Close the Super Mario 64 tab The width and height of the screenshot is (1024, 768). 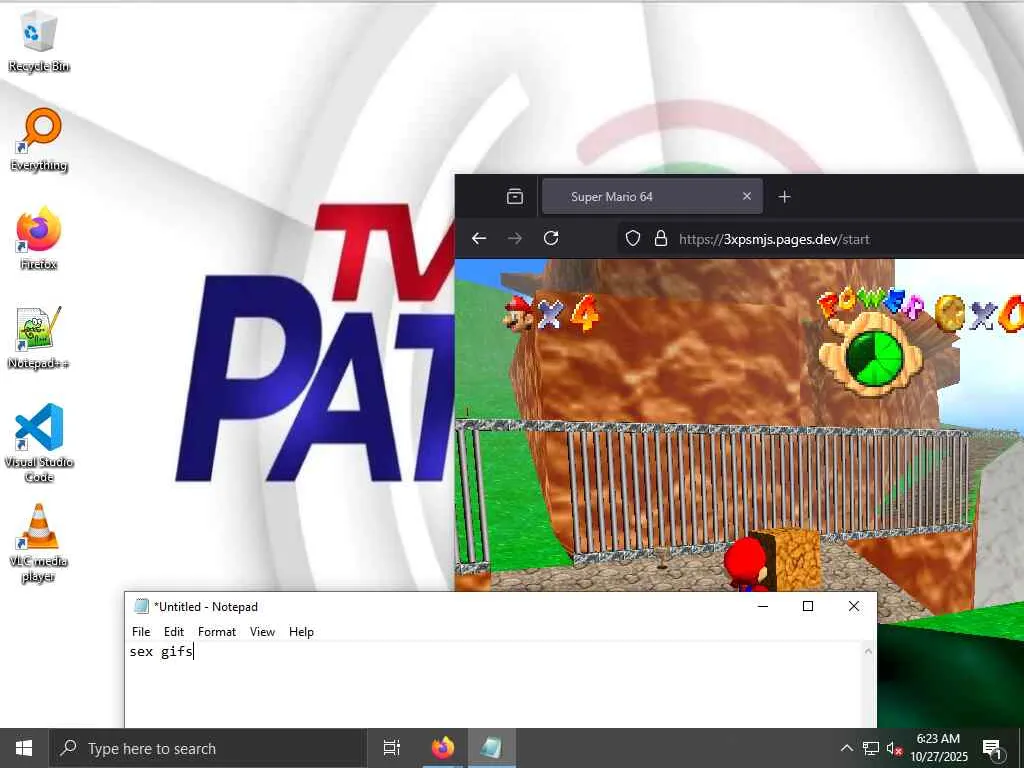tap(746, 196)
